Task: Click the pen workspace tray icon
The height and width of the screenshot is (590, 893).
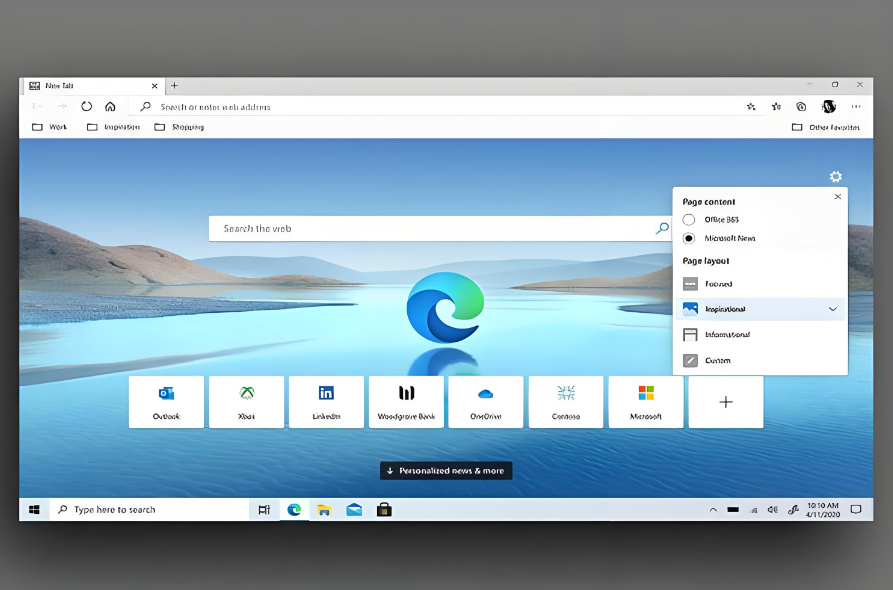Action: [793, 510]
